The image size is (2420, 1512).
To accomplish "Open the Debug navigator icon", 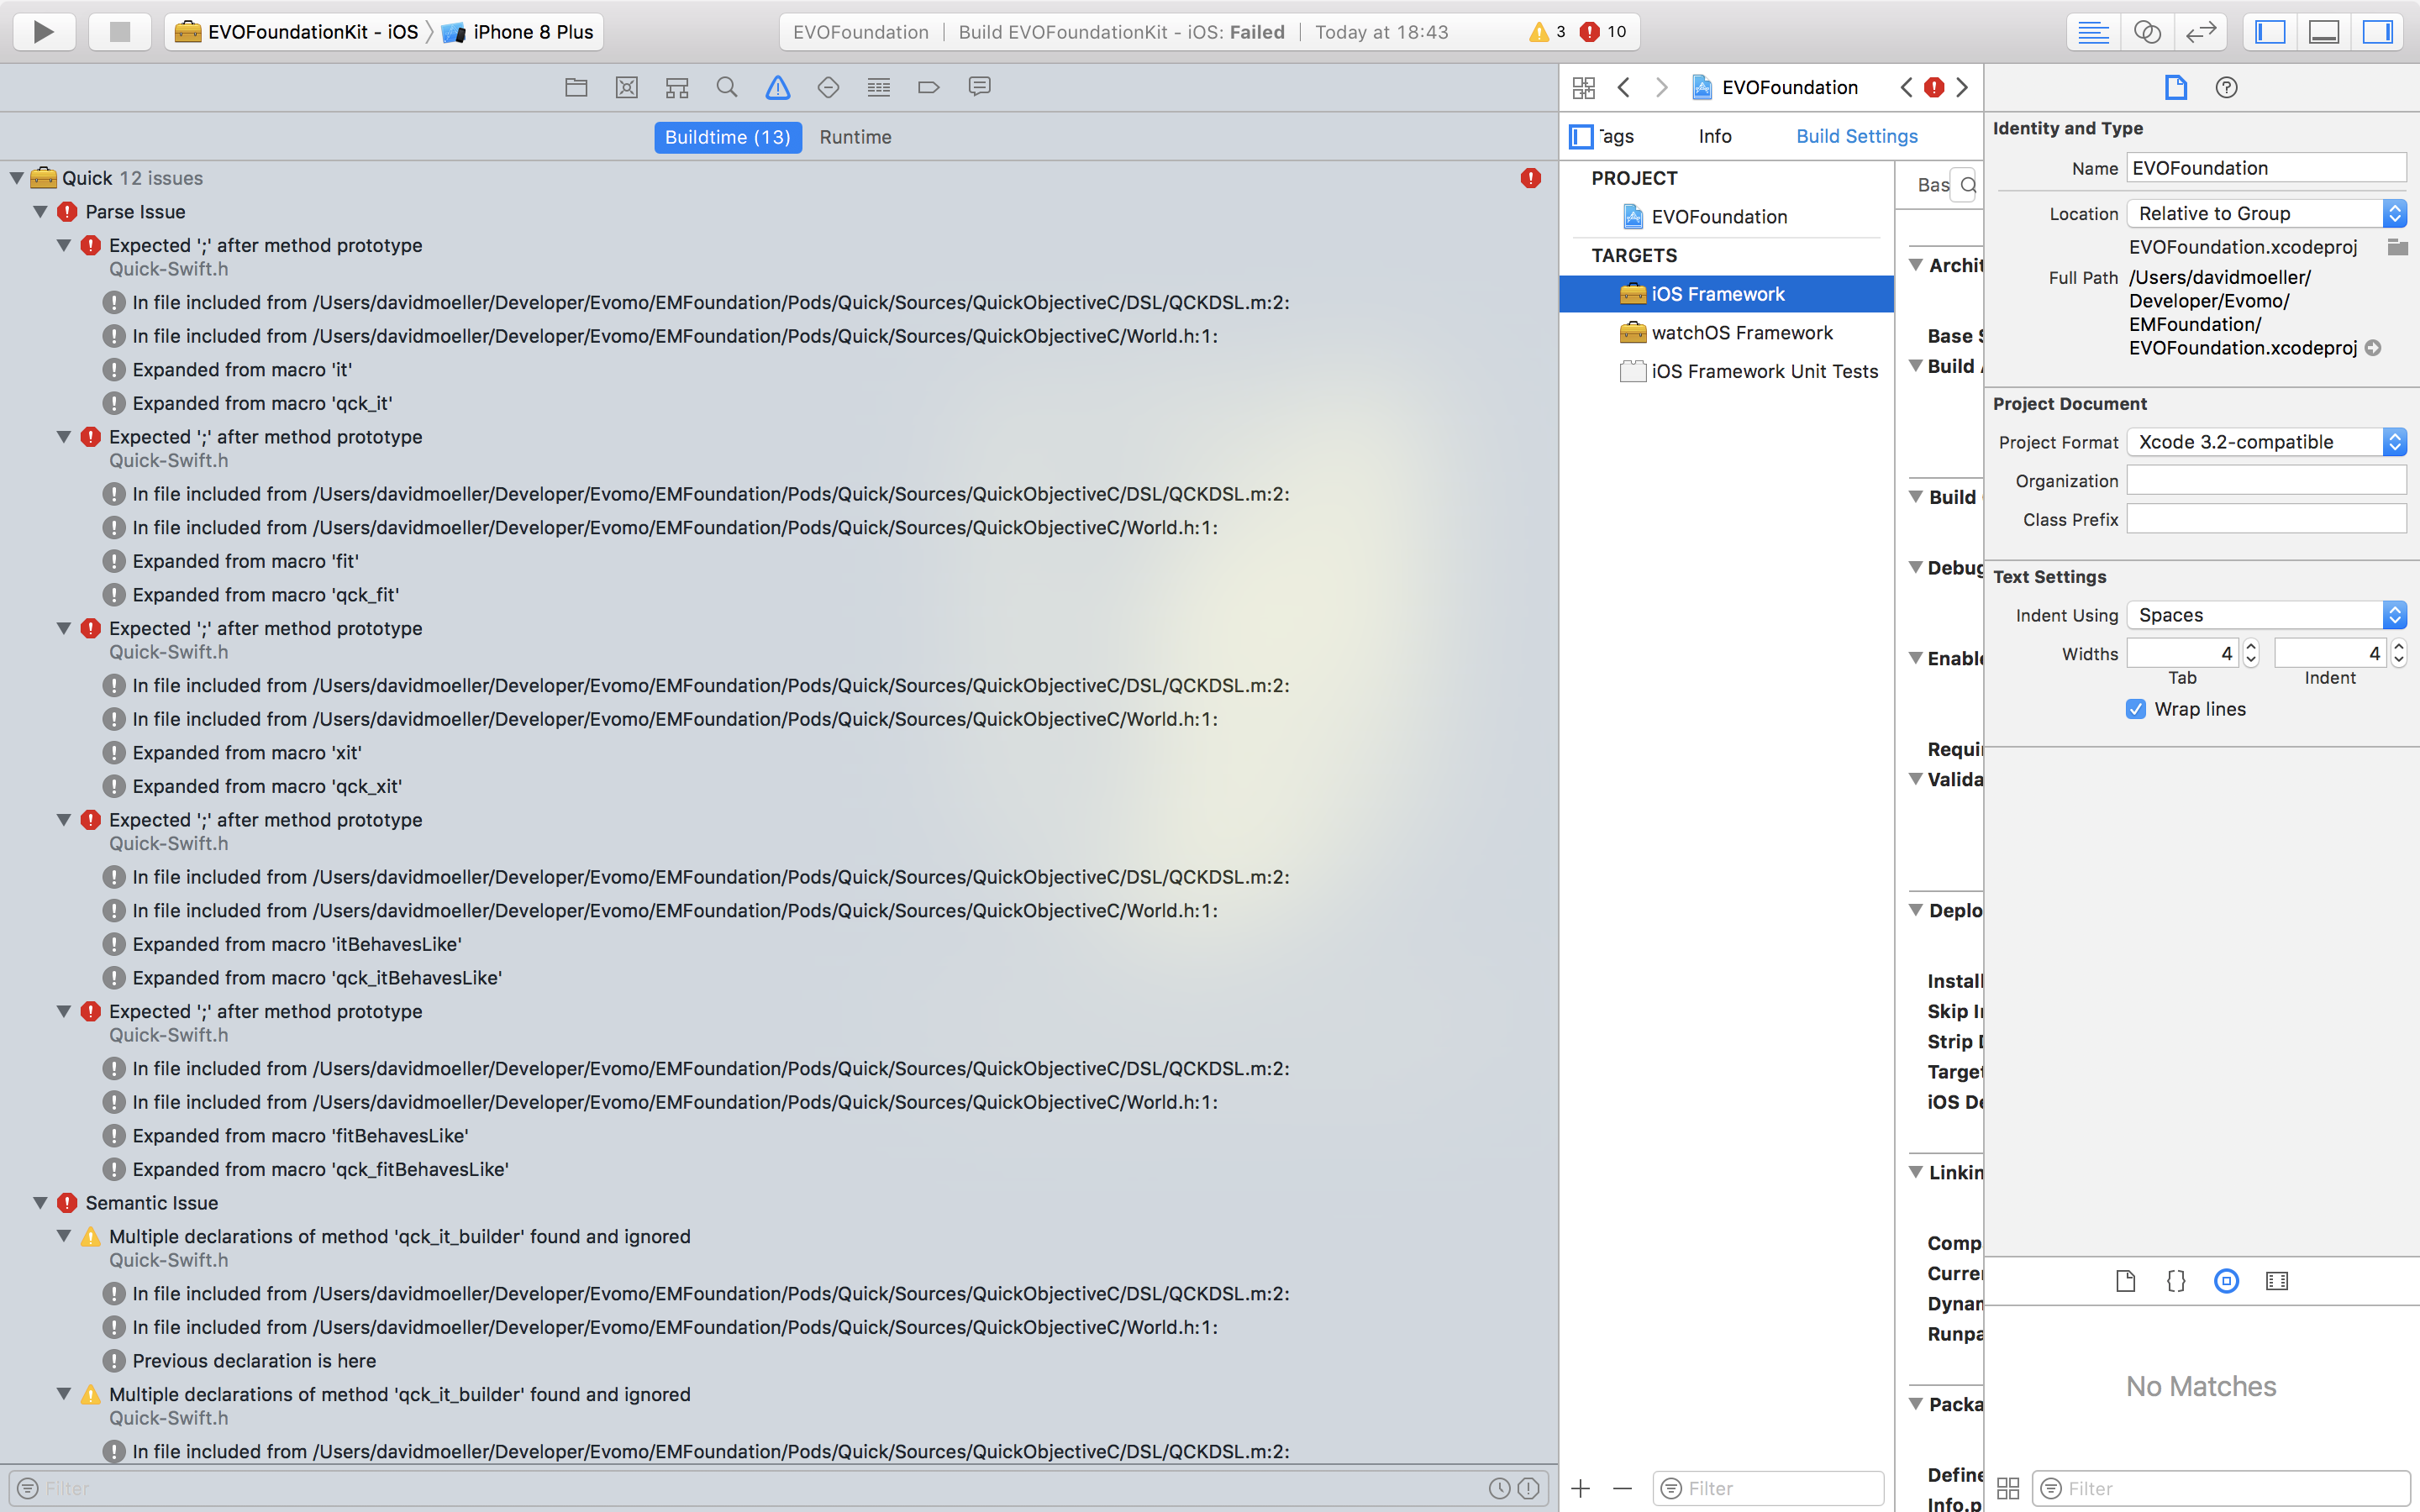I will (x=879, y=87).
